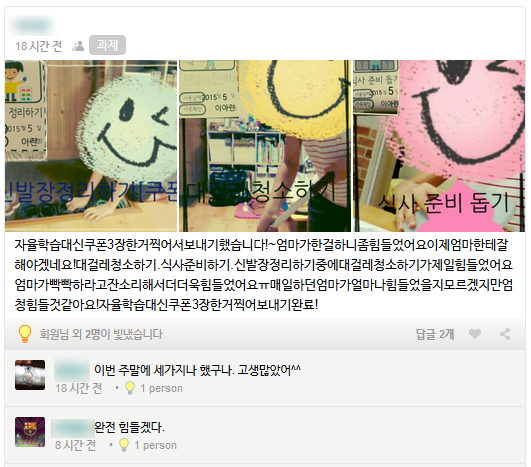This screenshot has height=467, width=531.
Task: Open the 신발장정리하기 photo thumbnail
Action: pos(91,146)
